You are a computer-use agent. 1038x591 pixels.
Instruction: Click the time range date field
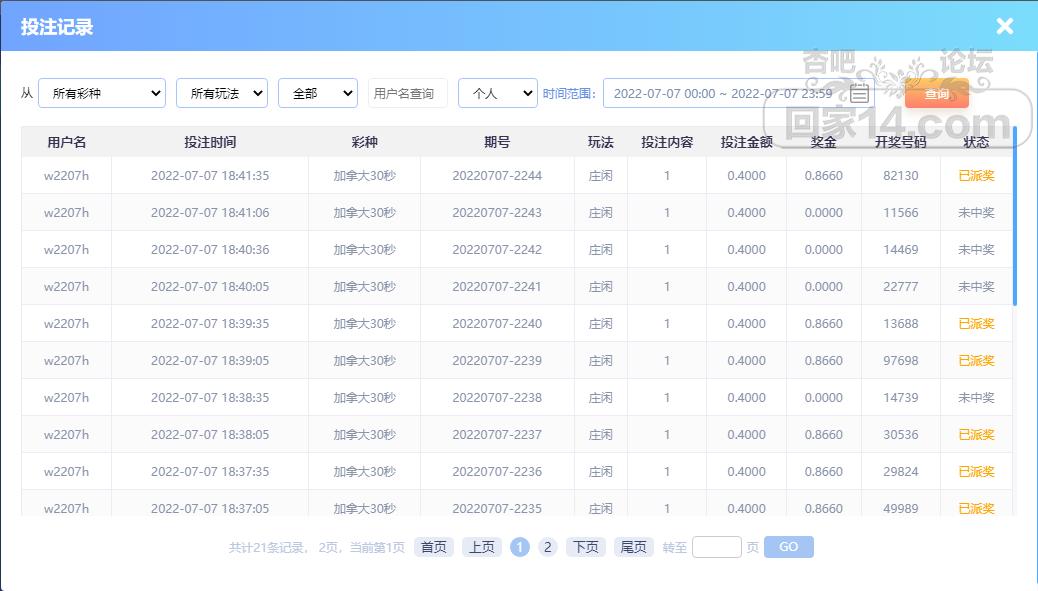[x=722, y=93]
